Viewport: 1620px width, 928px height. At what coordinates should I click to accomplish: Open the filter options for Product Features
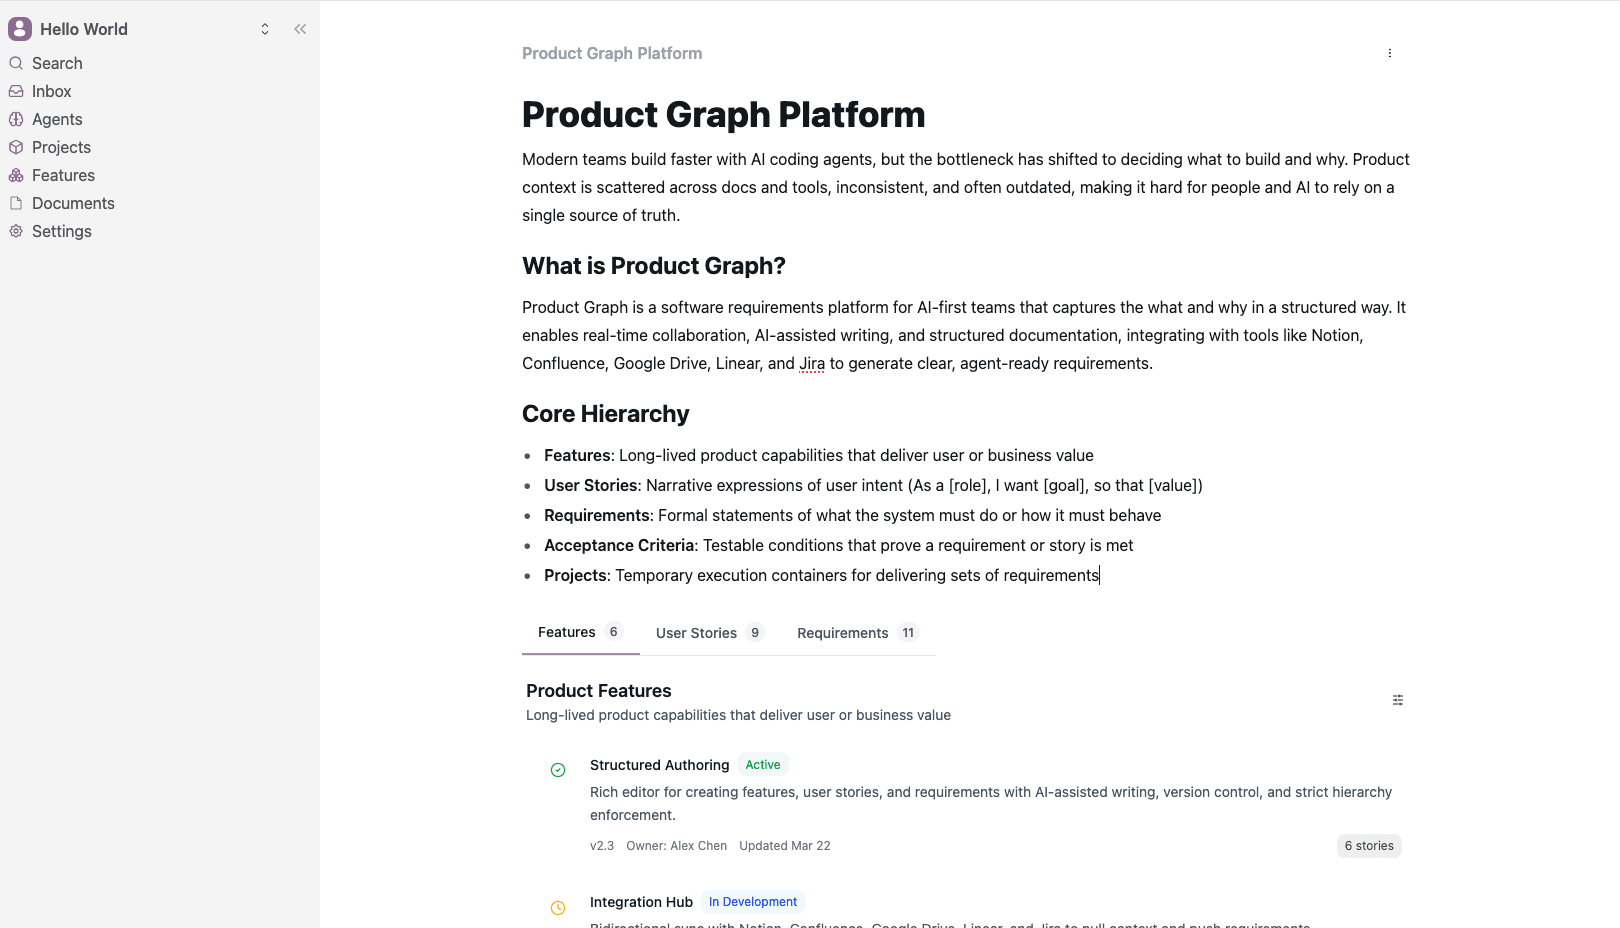(x=1397, y=700)
